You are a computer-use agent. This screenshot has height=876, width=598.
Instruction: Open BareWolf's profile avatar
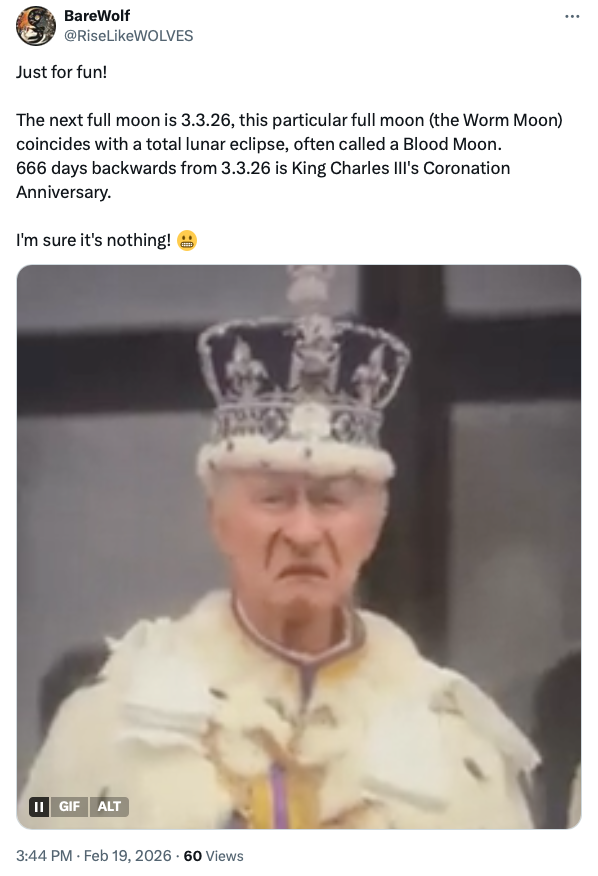coord(36,26)
